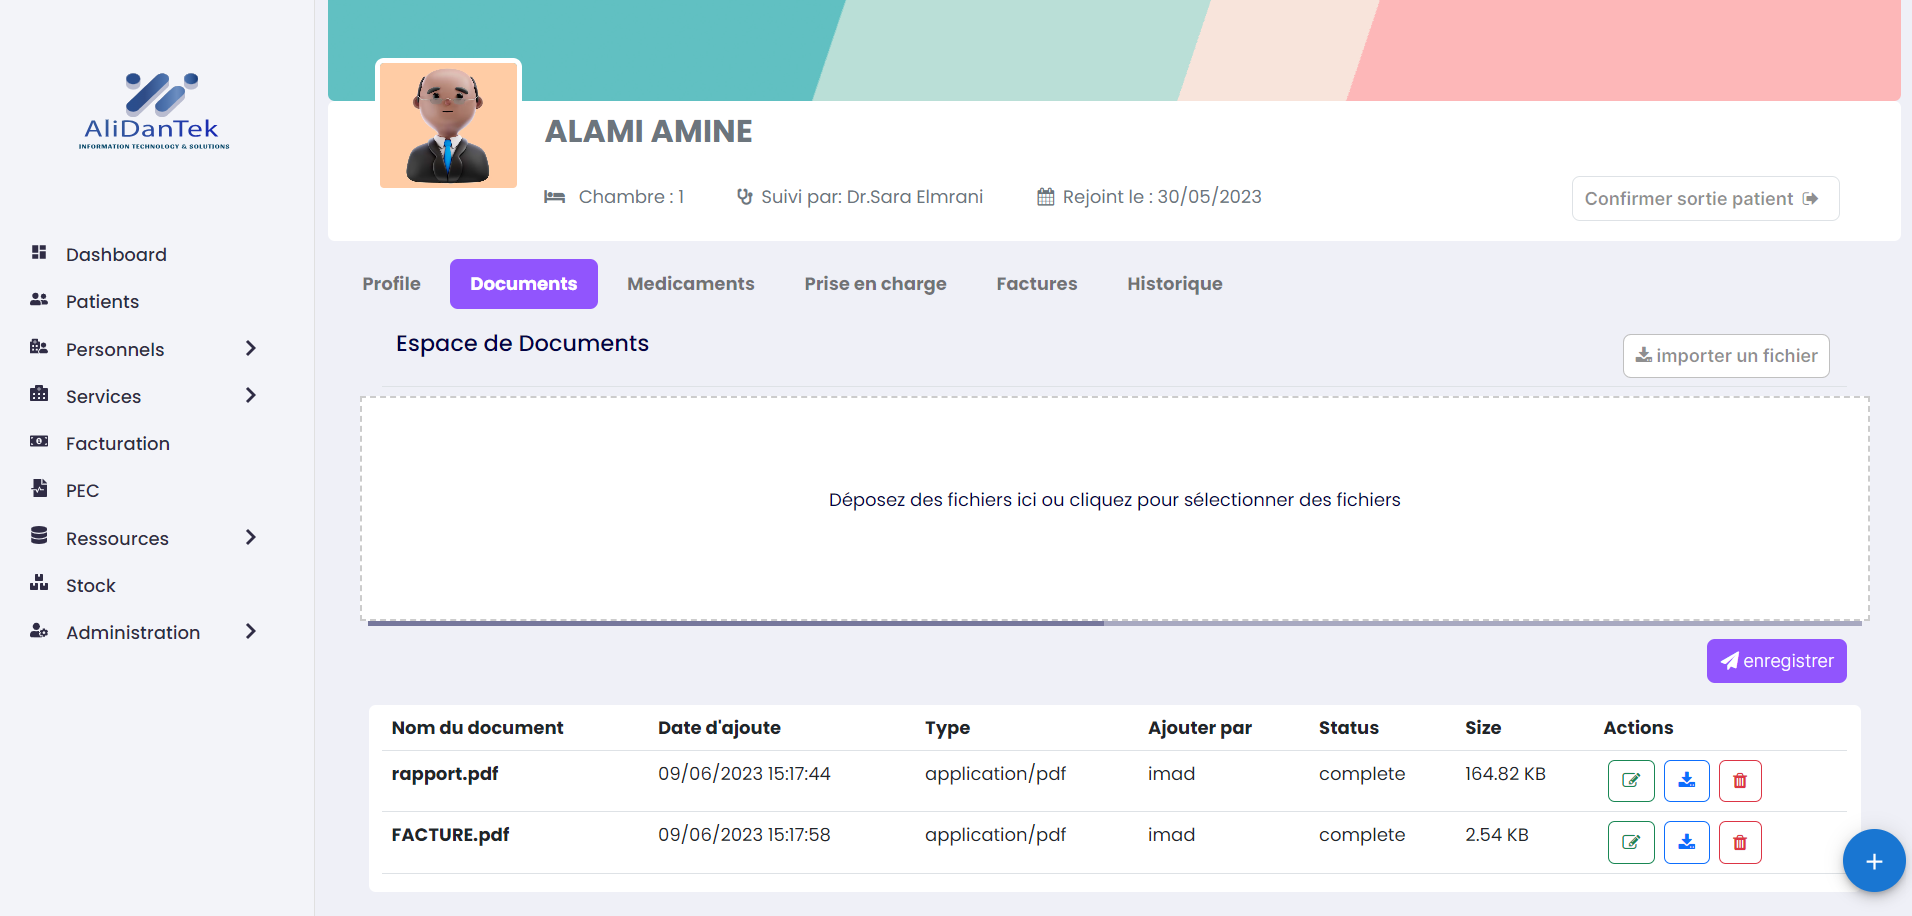Delete the rapport.pdf document
This screenshot has height=916, width=1912.
click(1740, 781)
